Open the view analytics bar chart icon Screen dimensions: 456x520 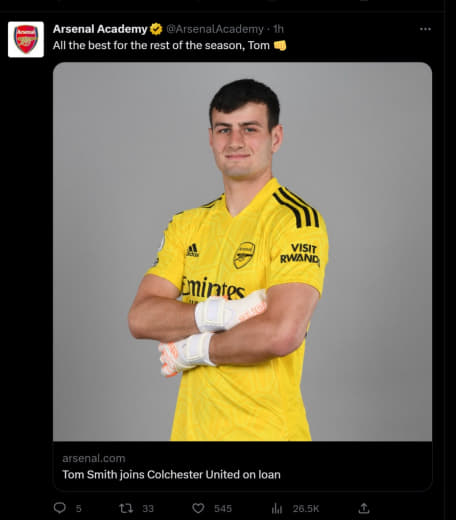pyautogui.click(x=277, y=508)
